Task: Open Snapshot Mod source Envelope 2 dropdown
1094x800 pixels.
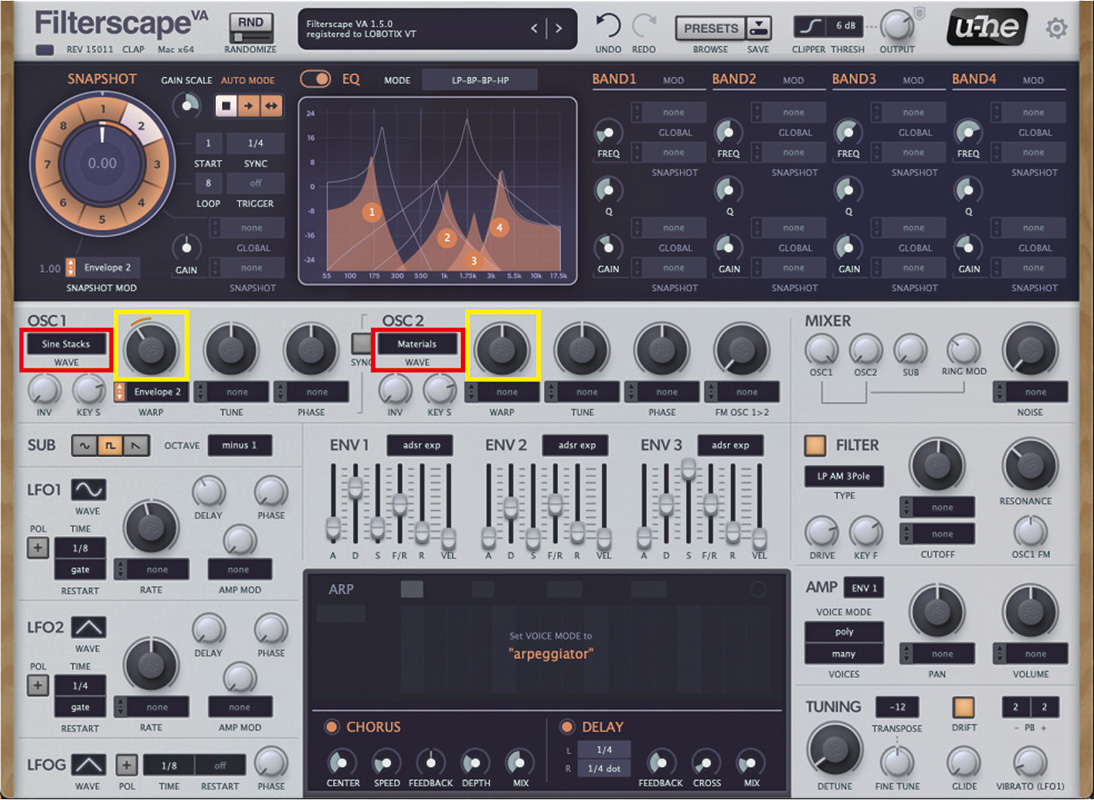Action: coord(107,267)
